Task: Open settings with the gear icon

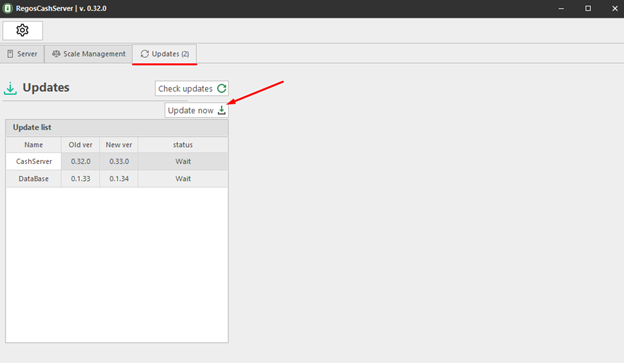Action: (22, 30)
